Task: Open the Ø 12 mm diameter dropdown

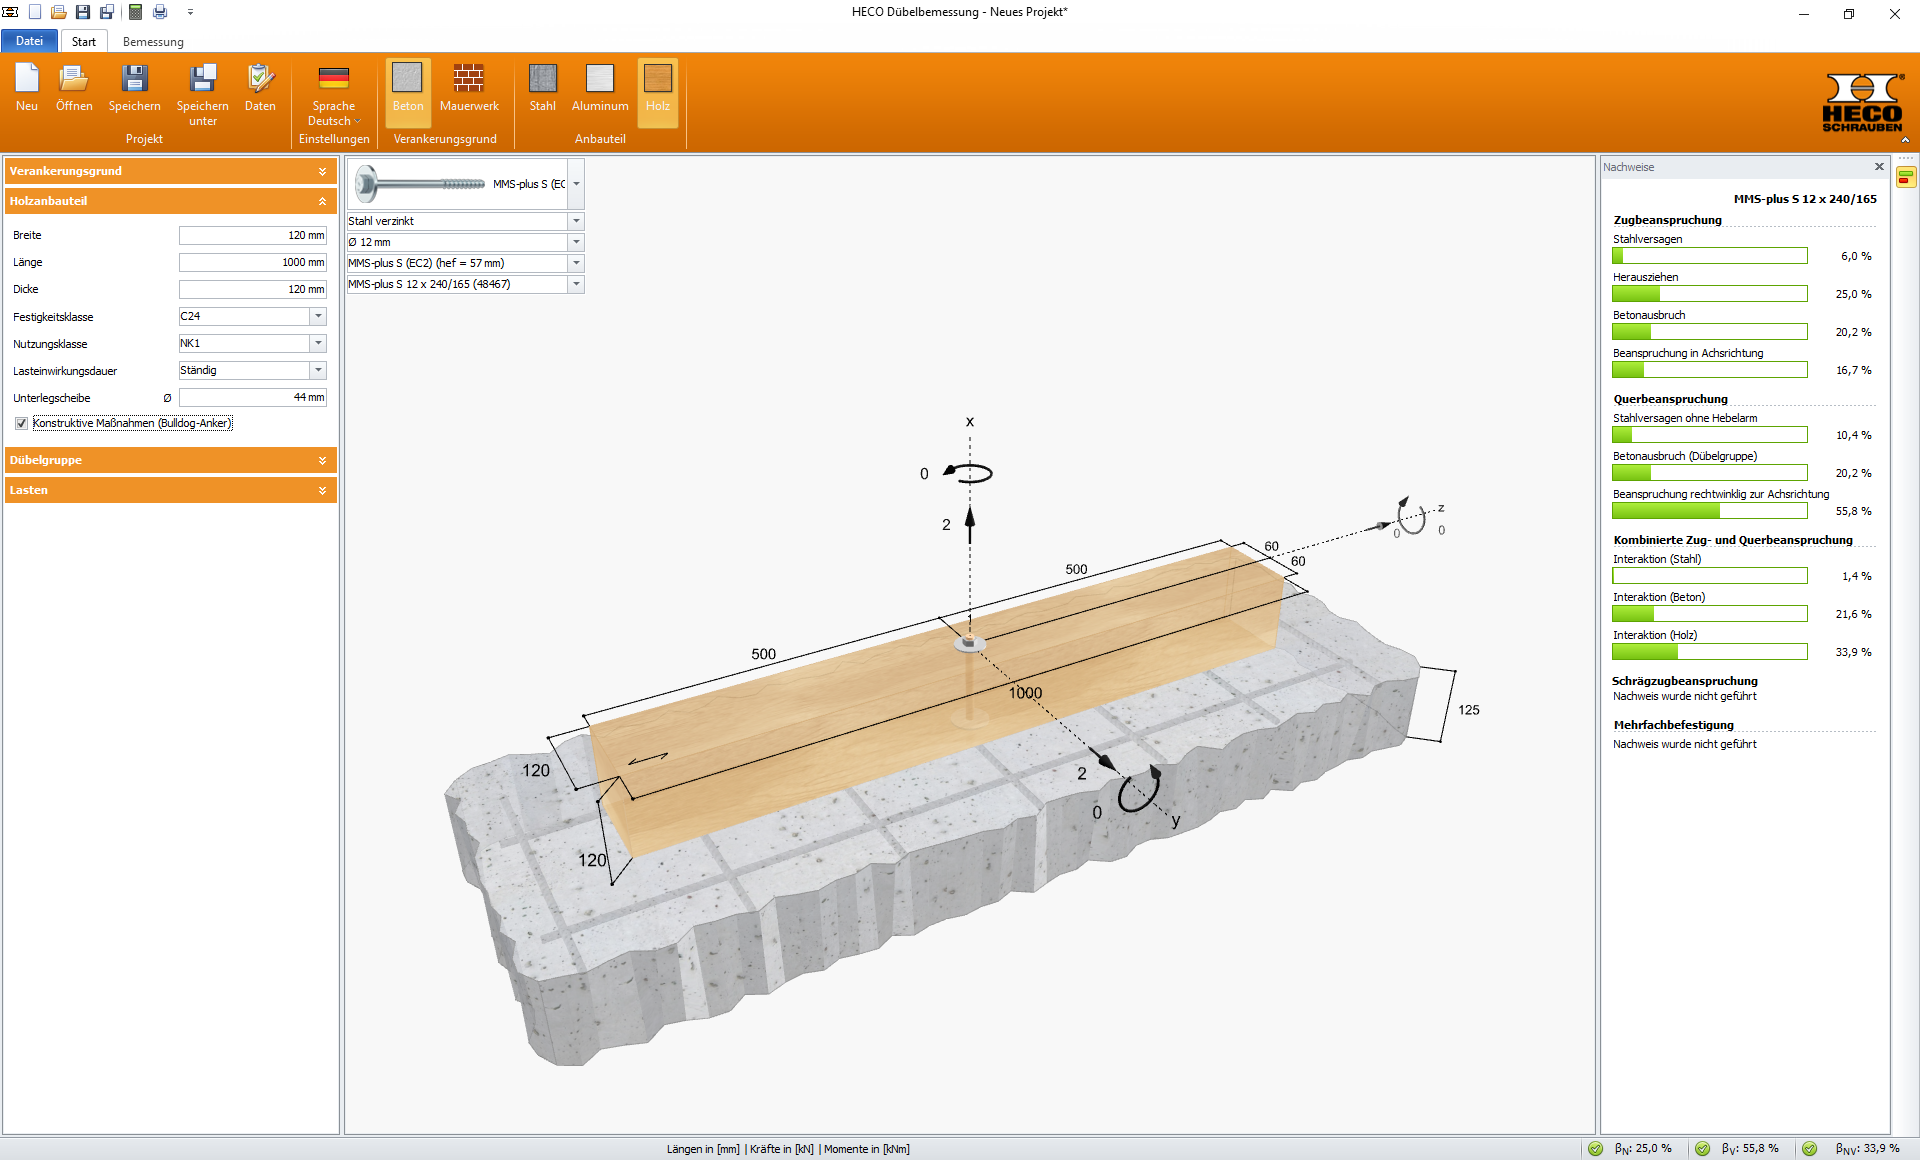Action: tap(576, 243)
